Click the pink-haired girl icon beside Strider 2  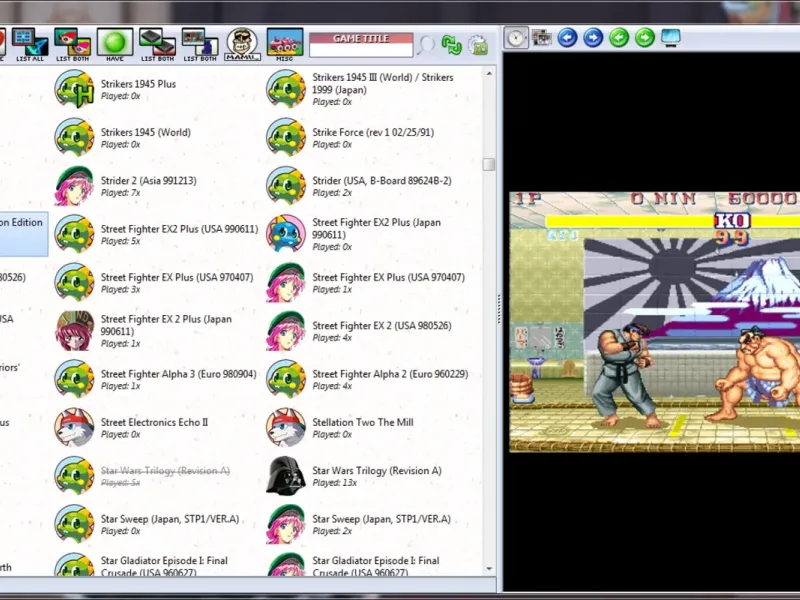(74, 186)
